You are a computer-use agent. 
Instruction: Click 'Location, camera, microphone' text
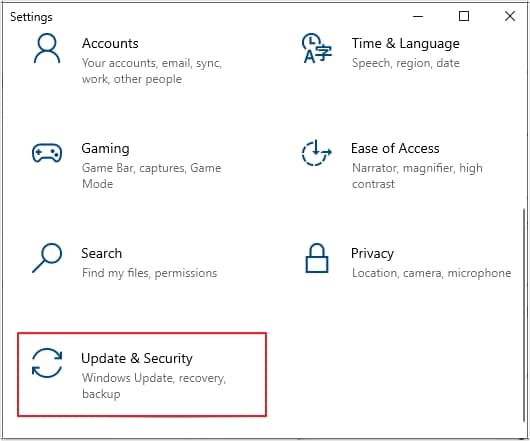point(431,273)
